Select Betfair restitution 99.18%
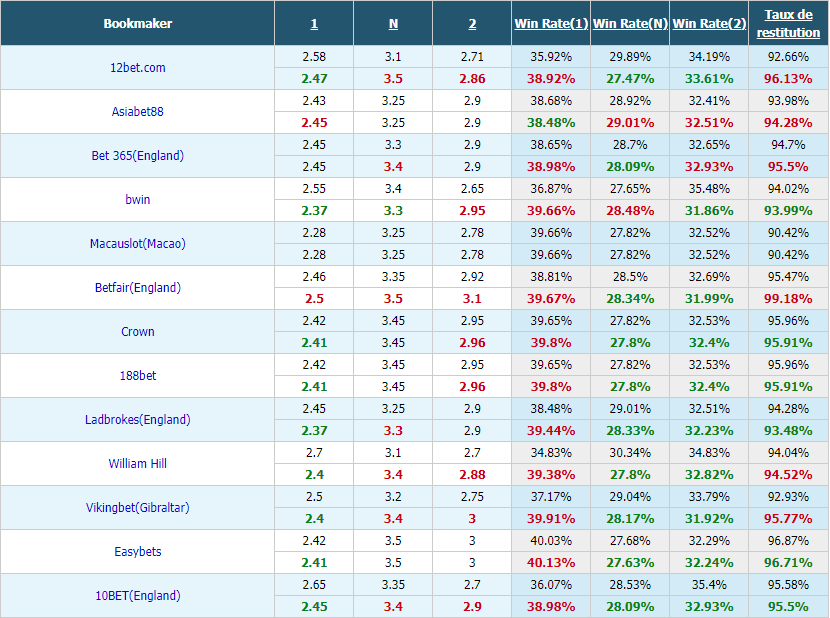 point(788,299)
